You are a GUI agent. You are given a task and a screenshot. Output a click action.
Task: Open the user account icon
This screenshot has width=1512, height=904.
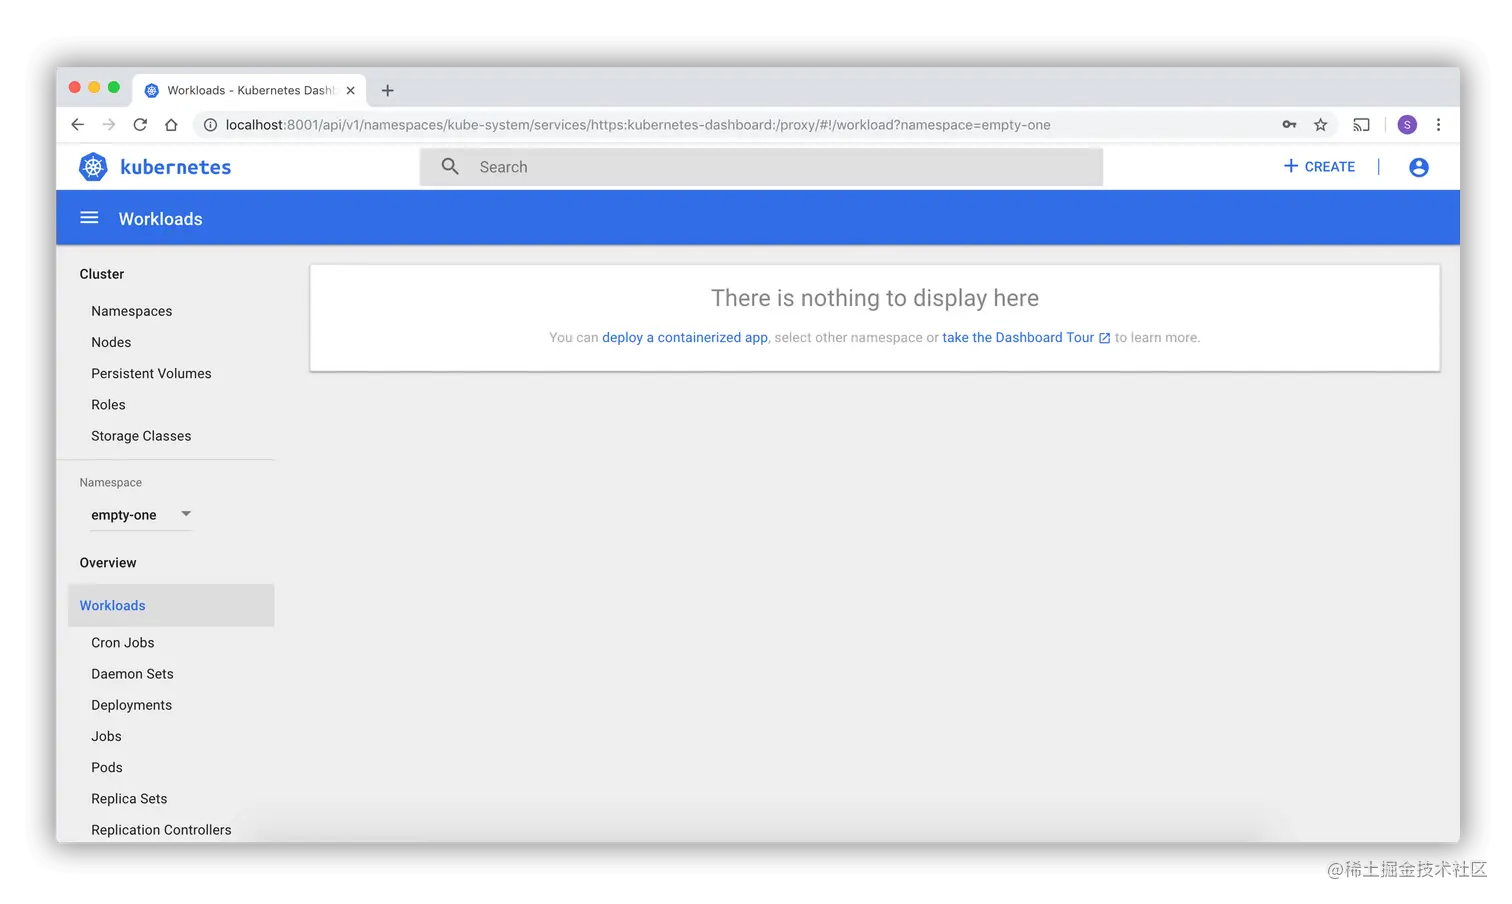(x=1418, y=166)
